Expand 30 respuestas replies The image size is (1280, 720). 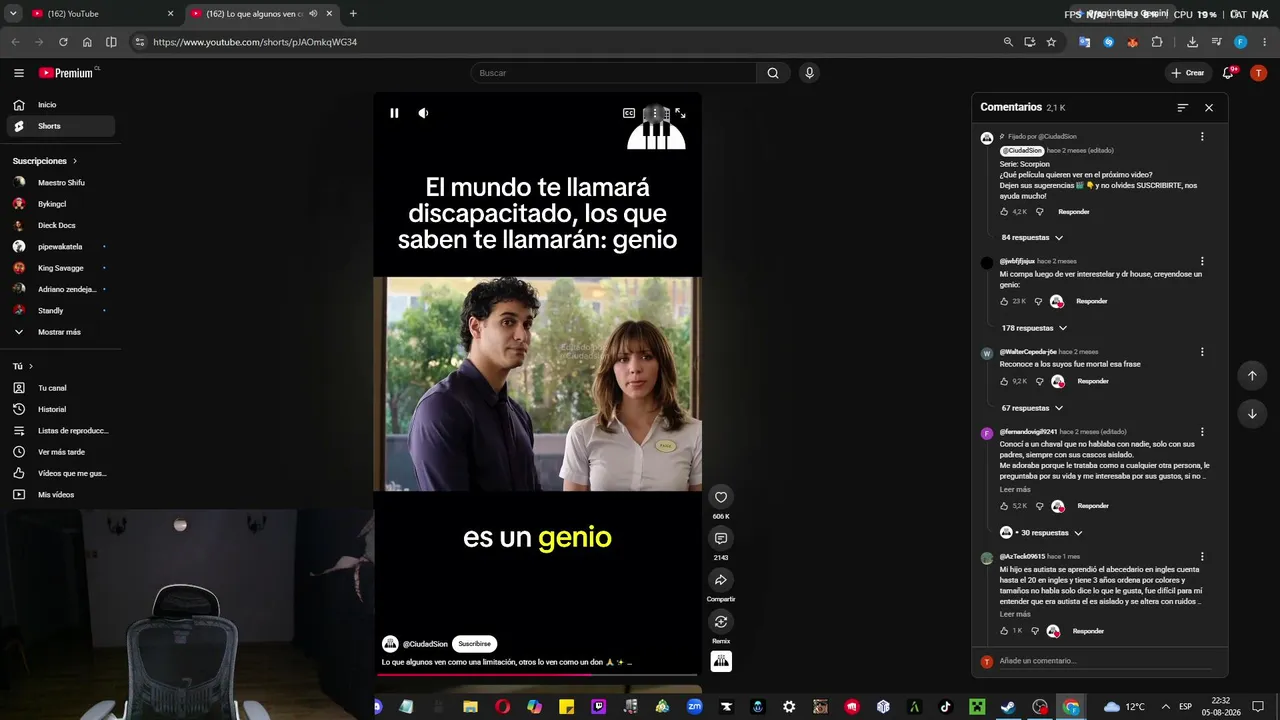[1041, 533]
